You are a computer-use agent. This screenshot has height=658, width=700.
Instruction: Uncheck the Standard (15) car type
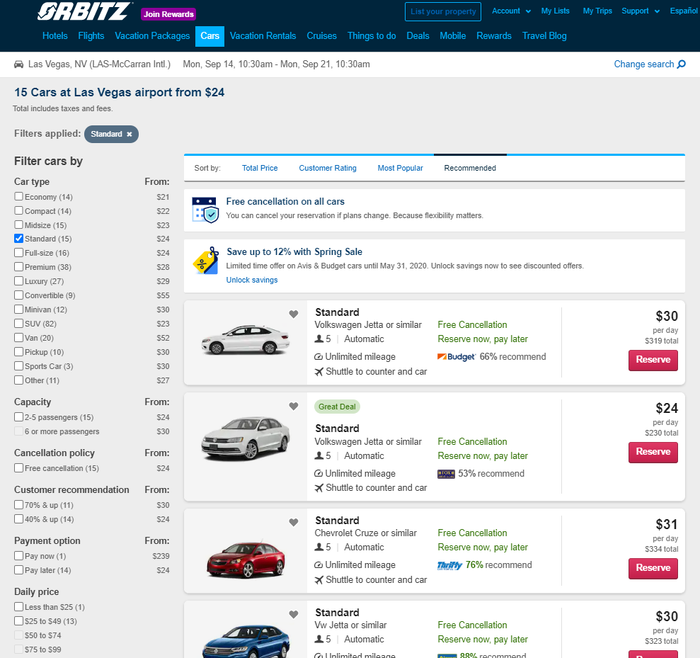19,238
